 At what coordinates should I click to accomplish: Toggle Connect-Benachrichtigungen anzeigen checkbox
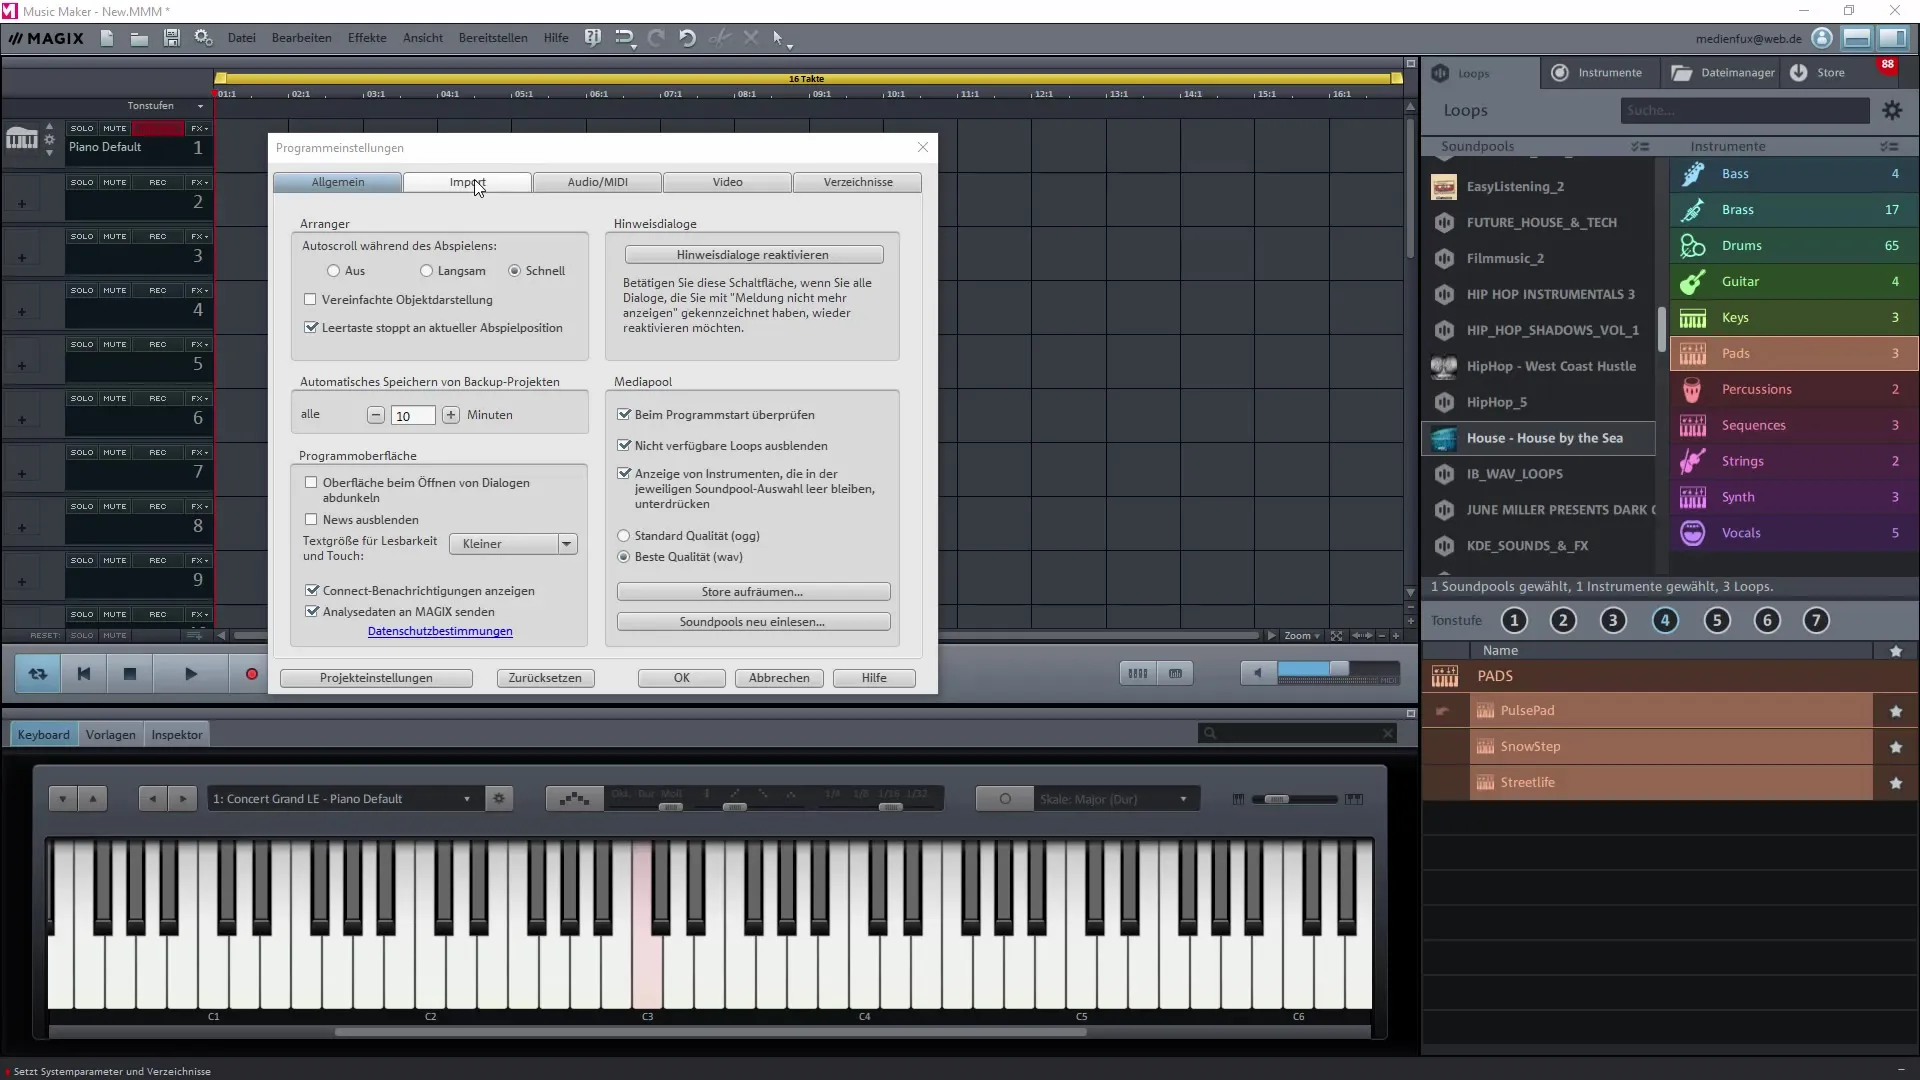click(x=312, y=590)
